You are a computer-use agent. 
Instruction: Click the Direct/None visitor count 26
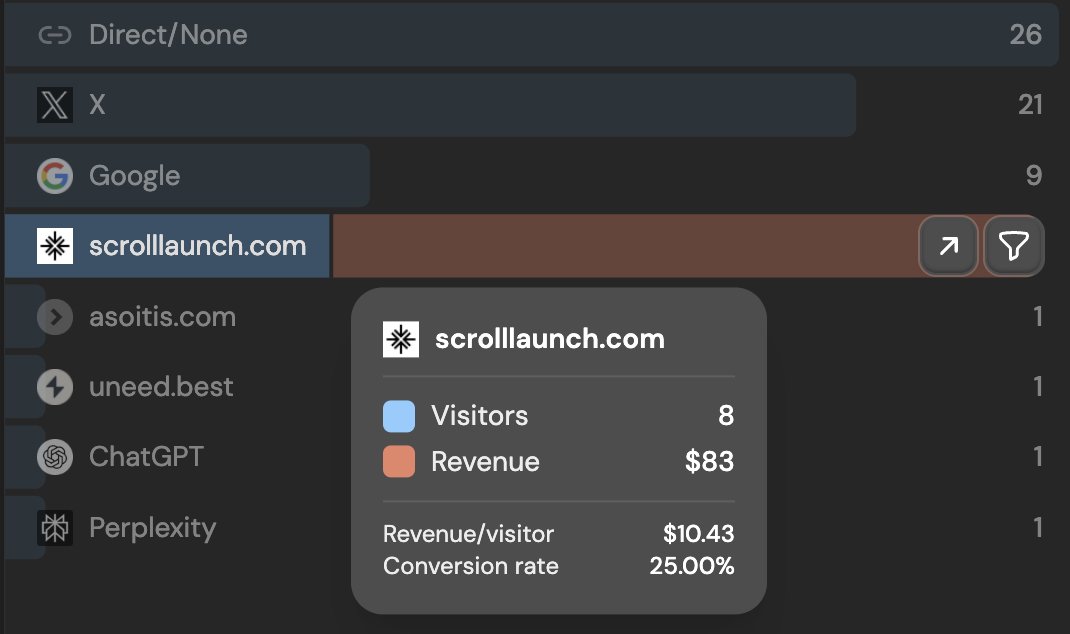1026,35
